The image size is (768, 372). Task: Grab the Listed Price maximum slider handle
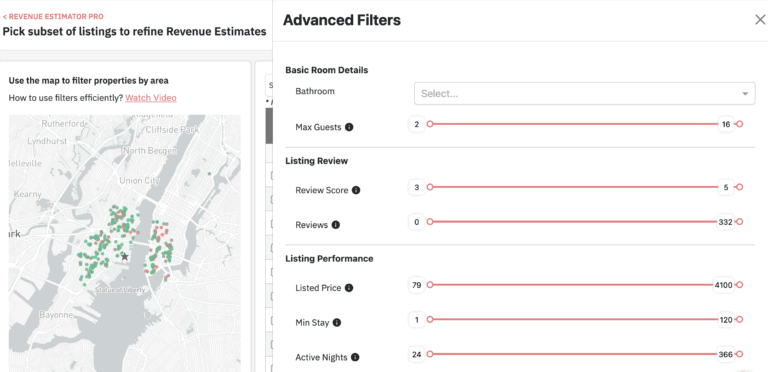[740, 285]
